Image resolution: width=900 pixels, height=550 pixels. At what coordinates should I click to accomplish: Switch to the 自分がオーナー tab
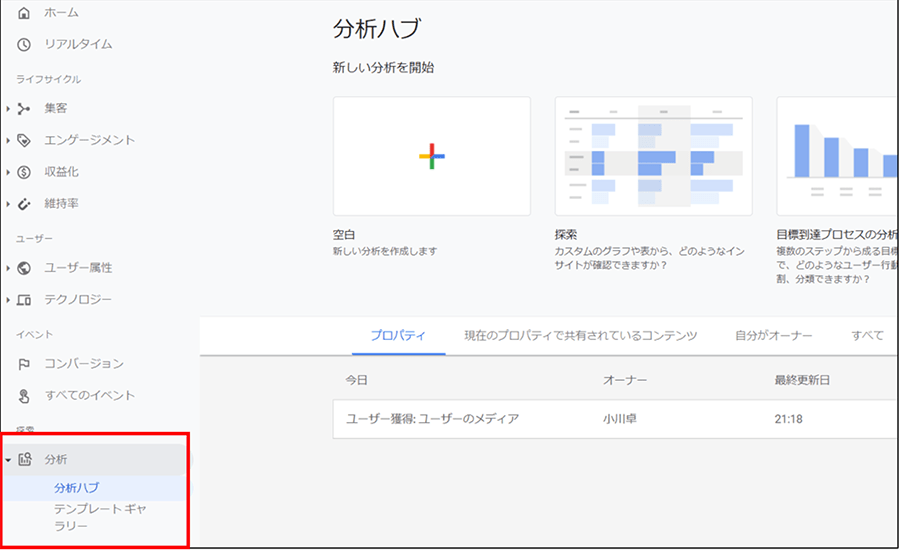point(773,336)
